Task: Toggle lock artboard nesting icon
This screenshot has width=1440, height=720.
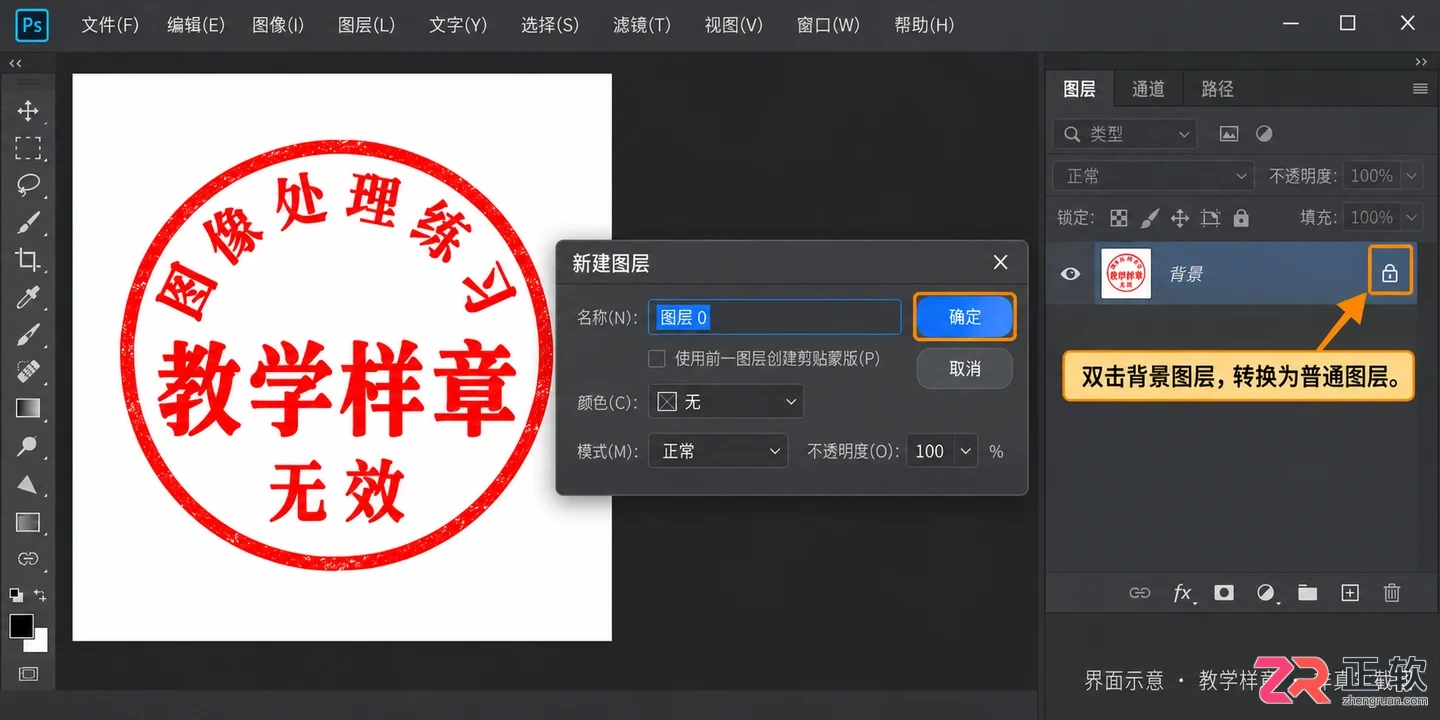Action: point(1211,217)
